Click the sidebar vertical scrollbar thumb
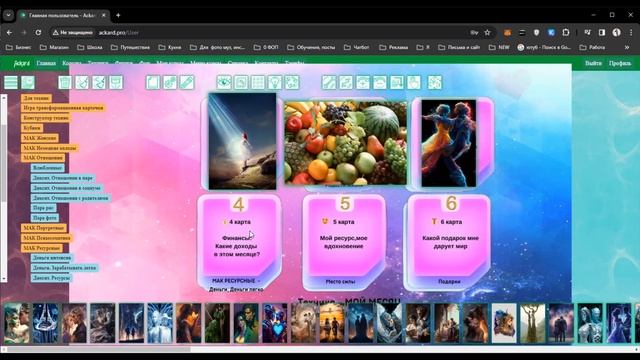The height and width of the screenshot is (360, 640). [x=4, y=163]
